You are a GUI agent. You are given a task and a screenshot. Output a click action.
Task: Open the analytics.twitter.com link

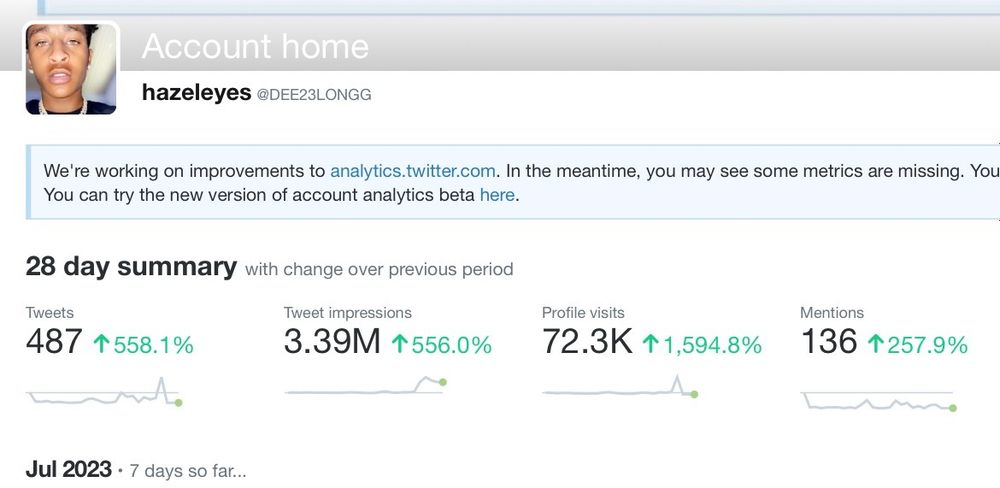pos(413,171)
